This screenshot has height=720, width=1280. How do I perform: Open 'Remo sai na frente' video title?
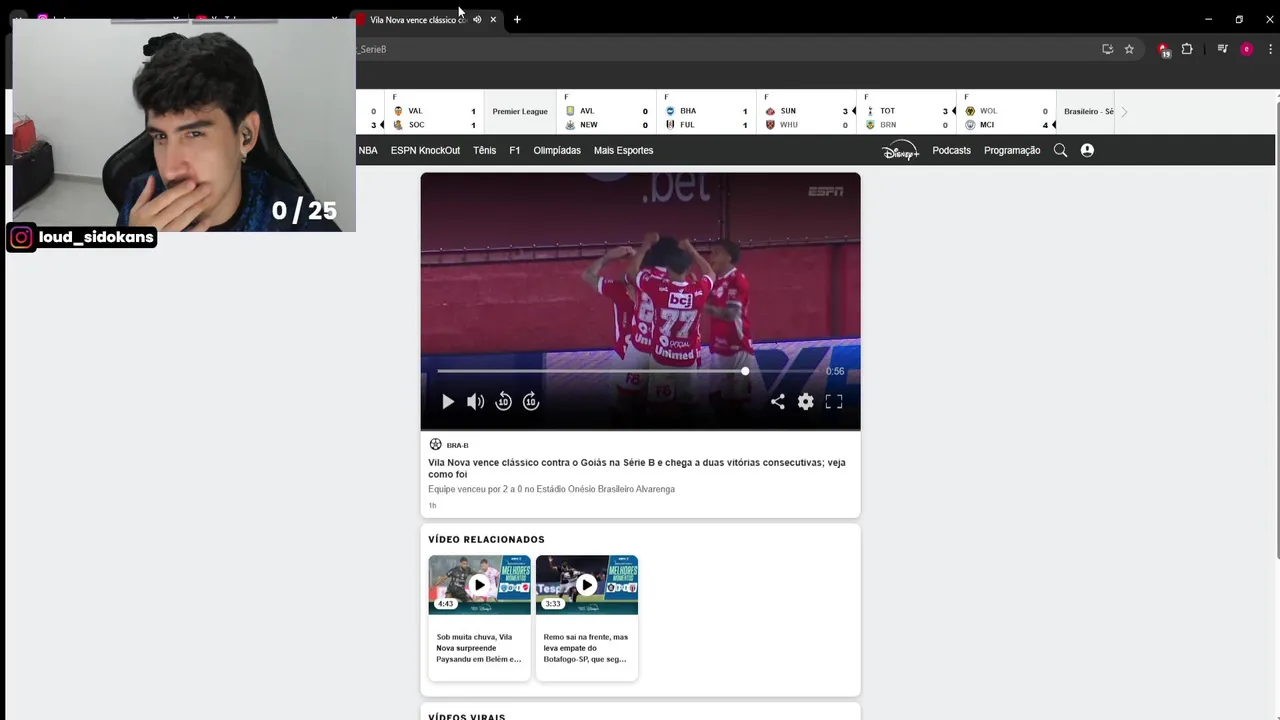click(586, 648)
